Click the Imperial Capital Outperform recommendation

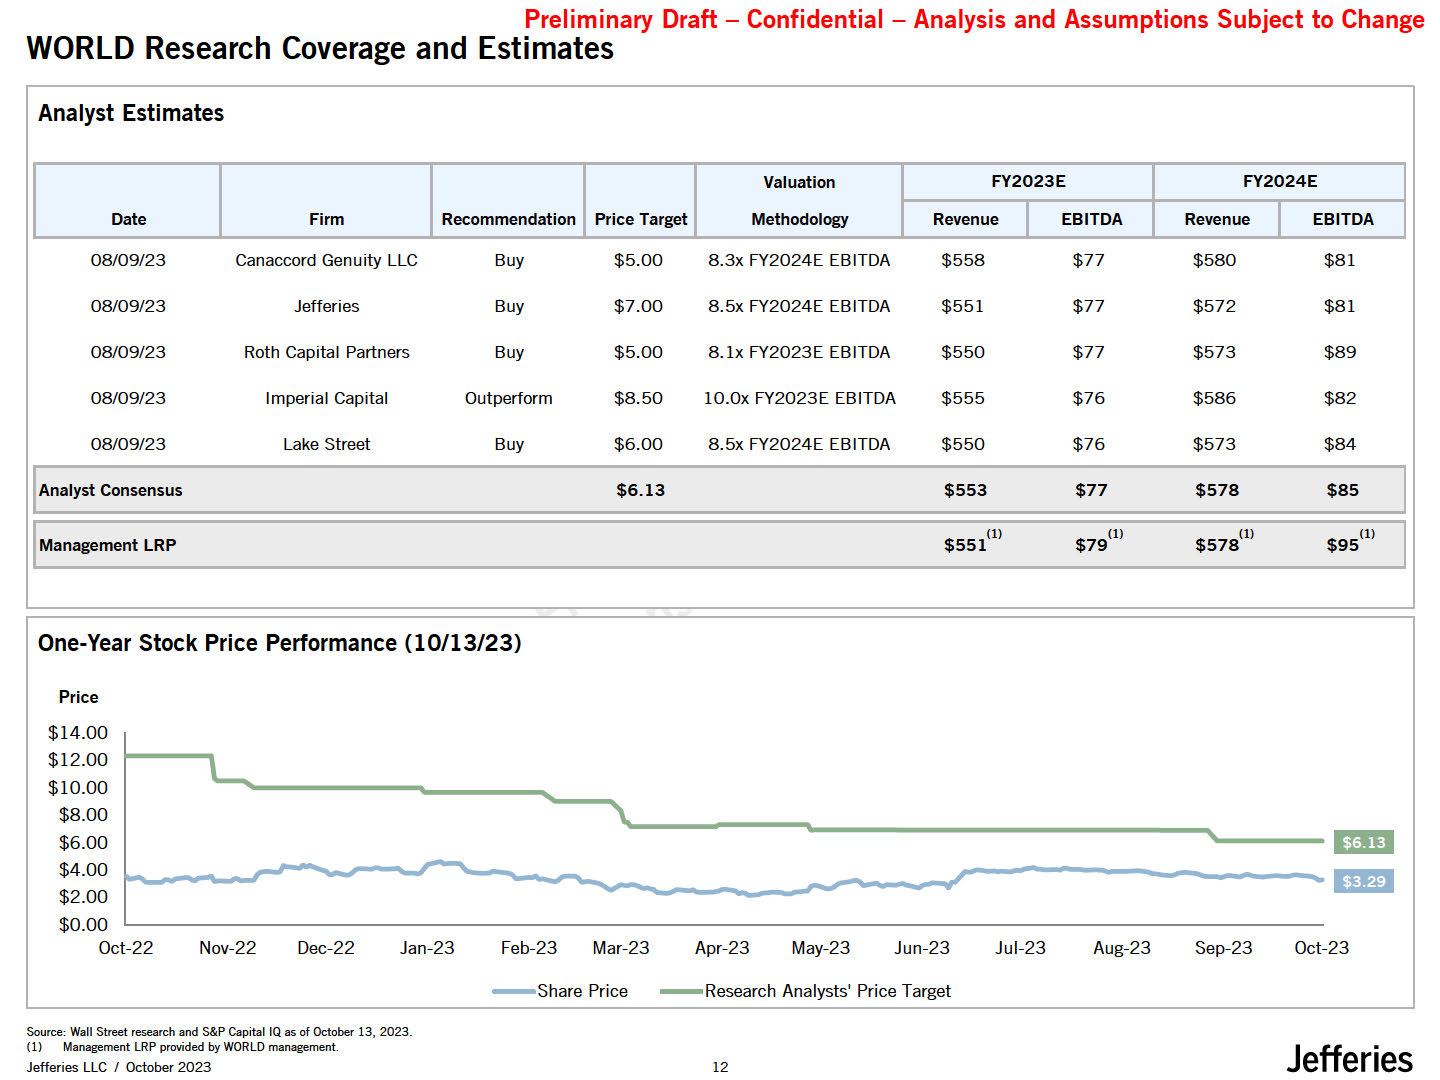pyautogui.click(x=508, y=398)
